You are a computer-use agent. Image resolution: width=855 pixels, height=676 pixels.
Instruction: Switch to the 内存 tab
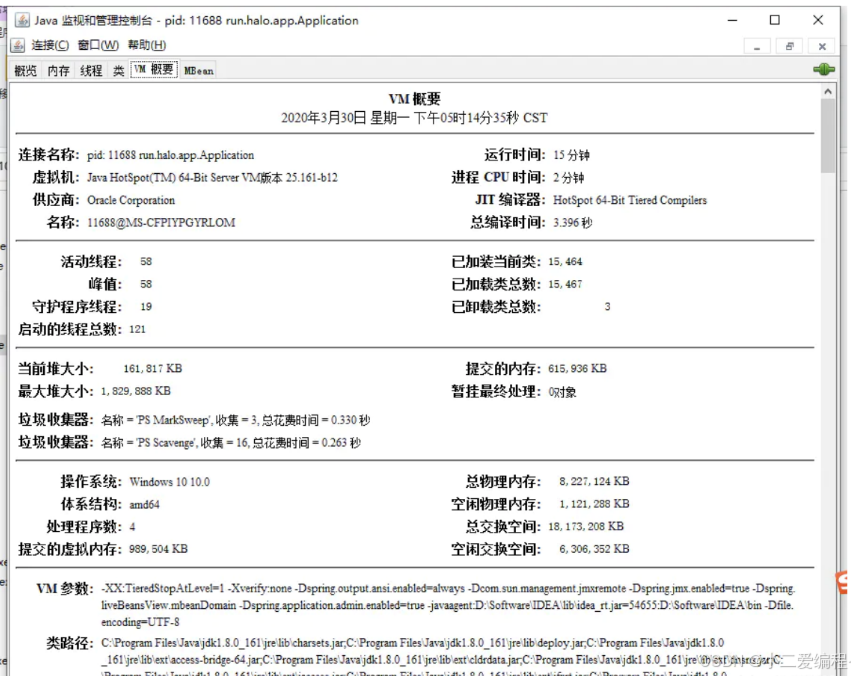[58, 70]
